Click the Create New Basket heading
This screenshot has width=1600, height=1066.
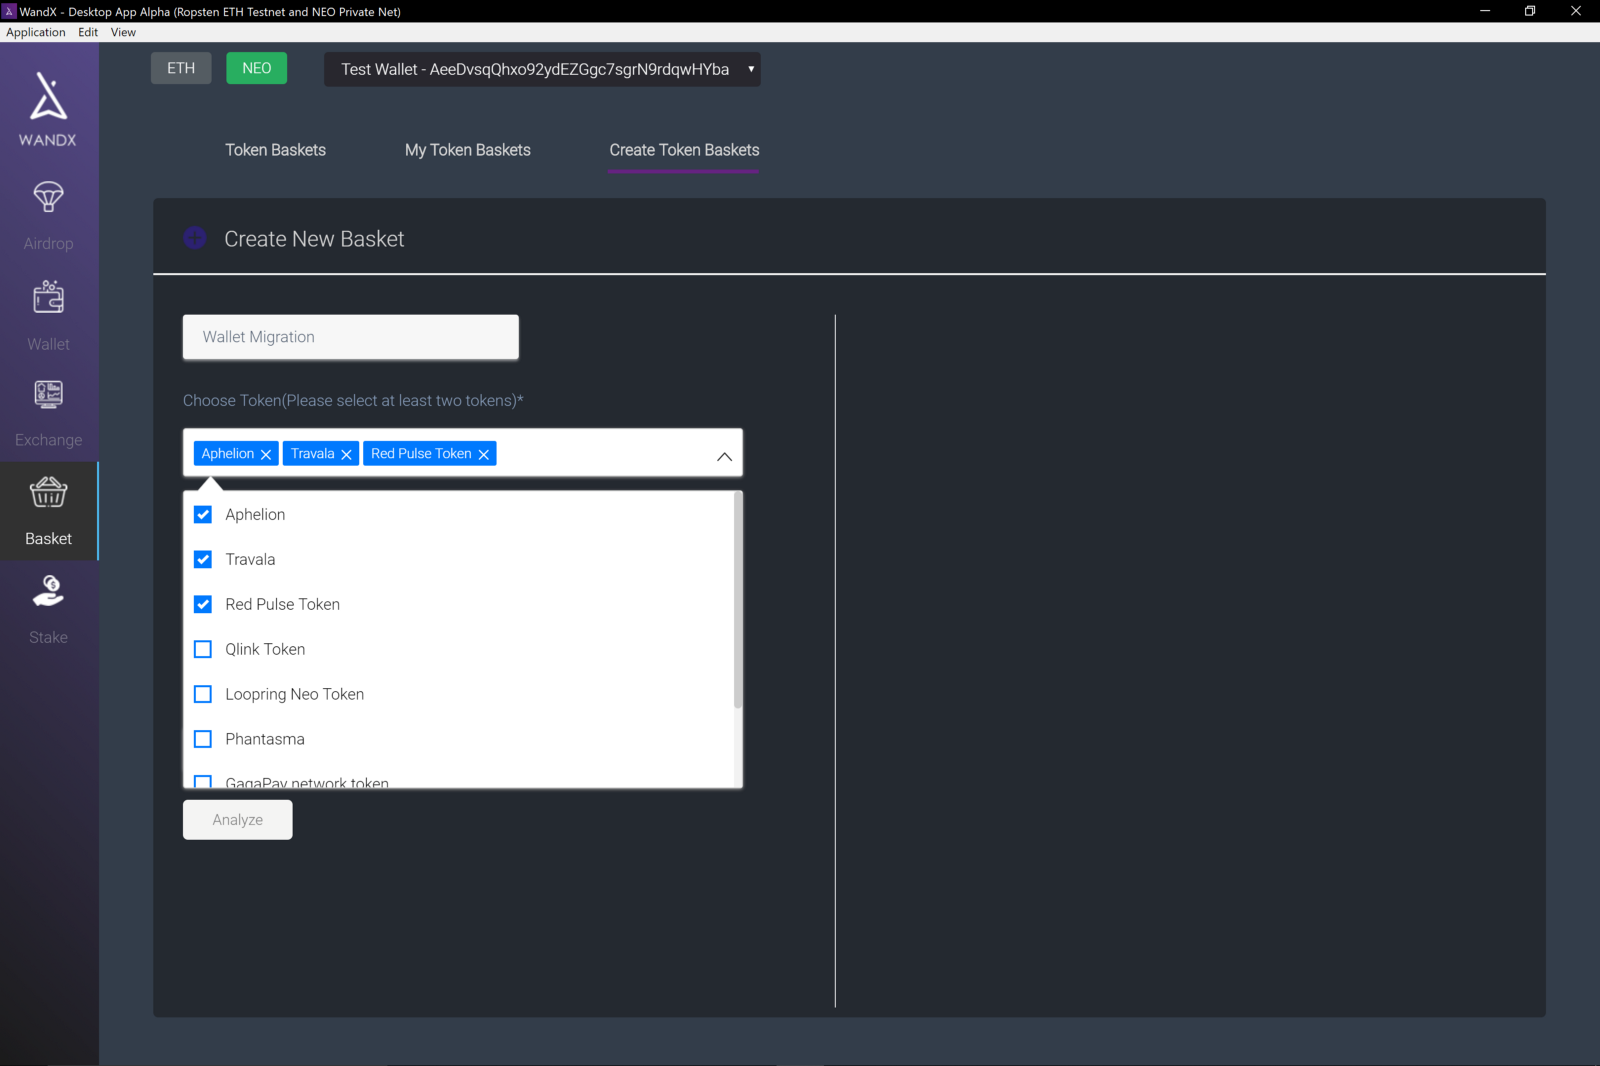pos(314,239)
